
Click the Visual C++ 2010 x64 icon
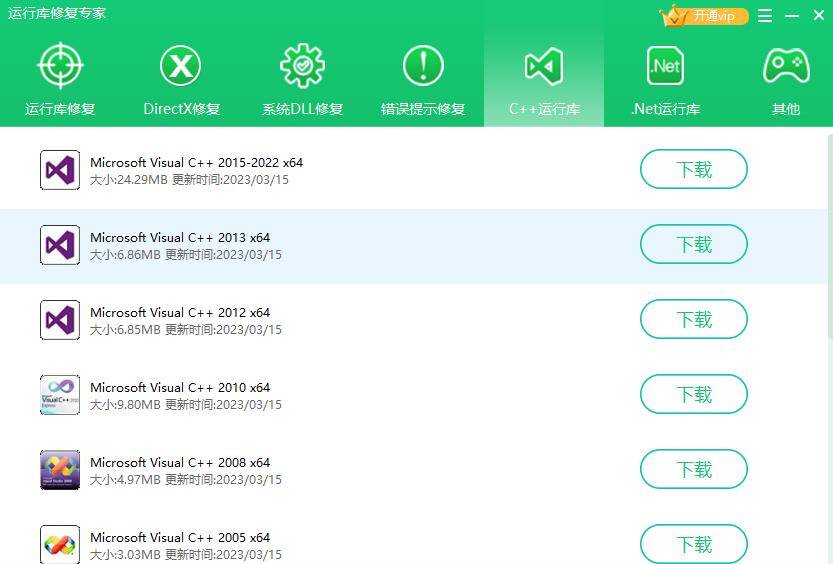60,395
